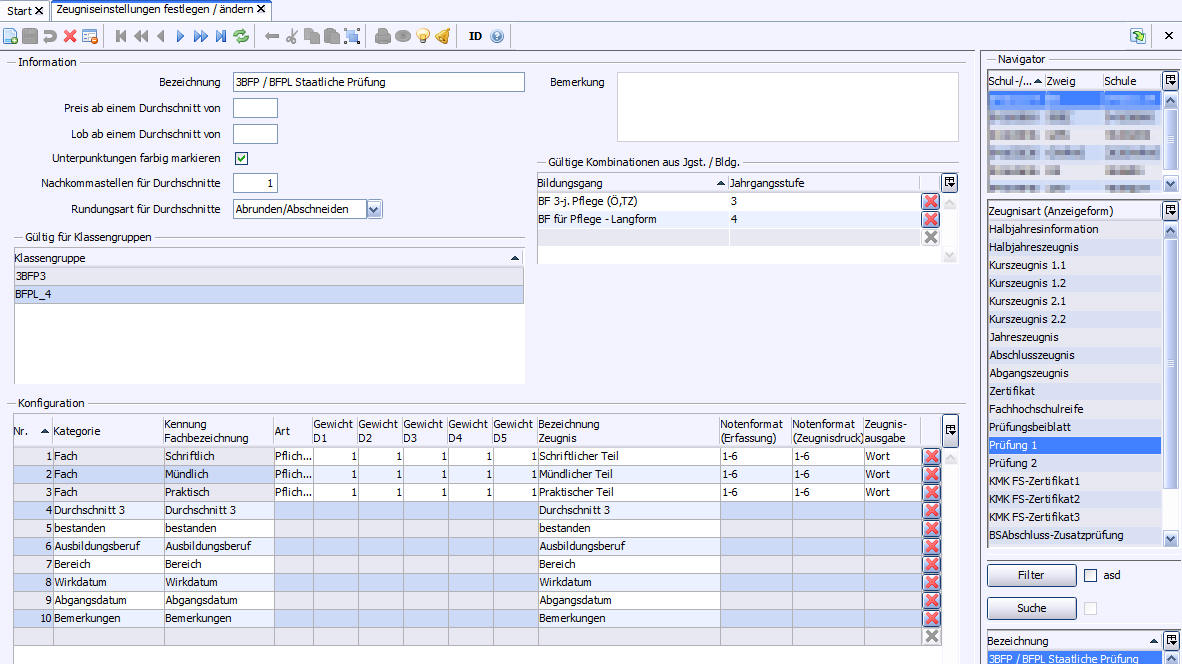Click the ID toolbar button
This screenshot has height=664, width=1182.
[x=475, y=36]
